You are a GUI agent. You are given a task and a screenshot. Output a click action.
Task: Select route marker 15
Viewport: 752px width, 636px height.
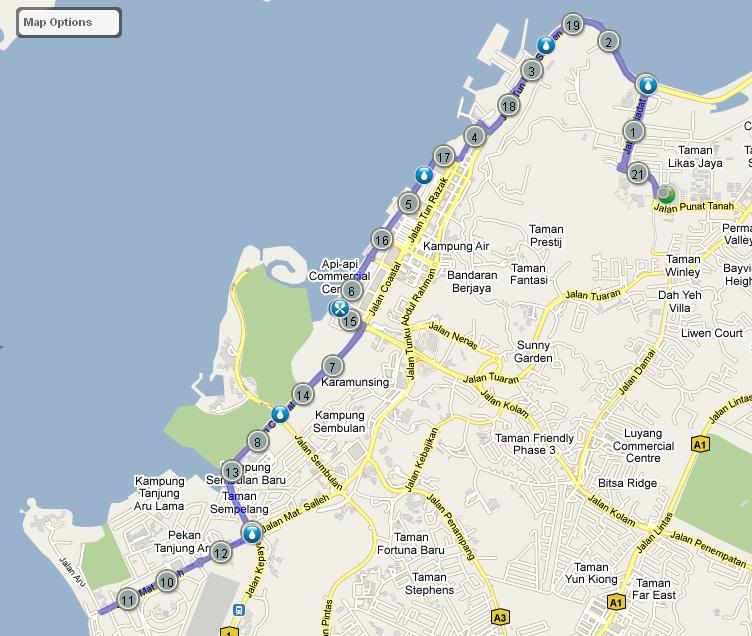(351, 321)
